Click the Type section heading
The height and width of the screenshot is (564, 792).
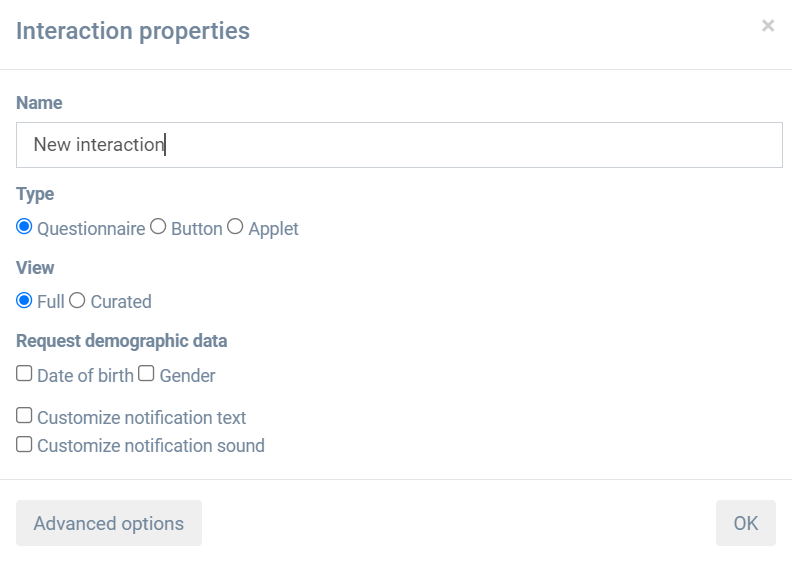35,194
